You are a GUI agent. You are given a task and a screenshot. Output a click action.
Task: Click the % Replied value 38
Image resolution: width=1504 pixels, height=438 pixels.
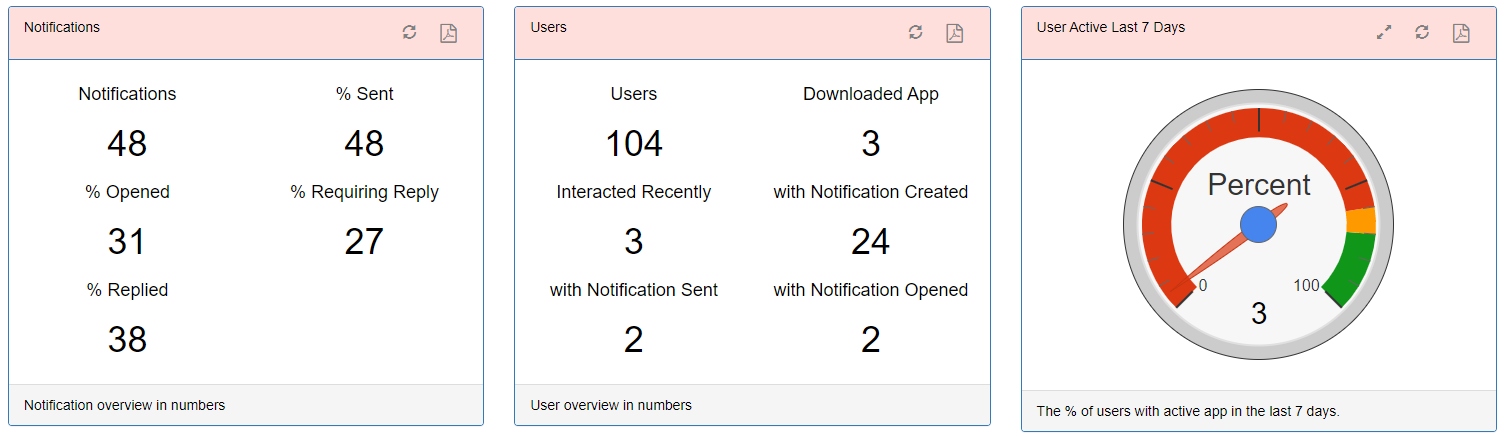pos(127,340)
